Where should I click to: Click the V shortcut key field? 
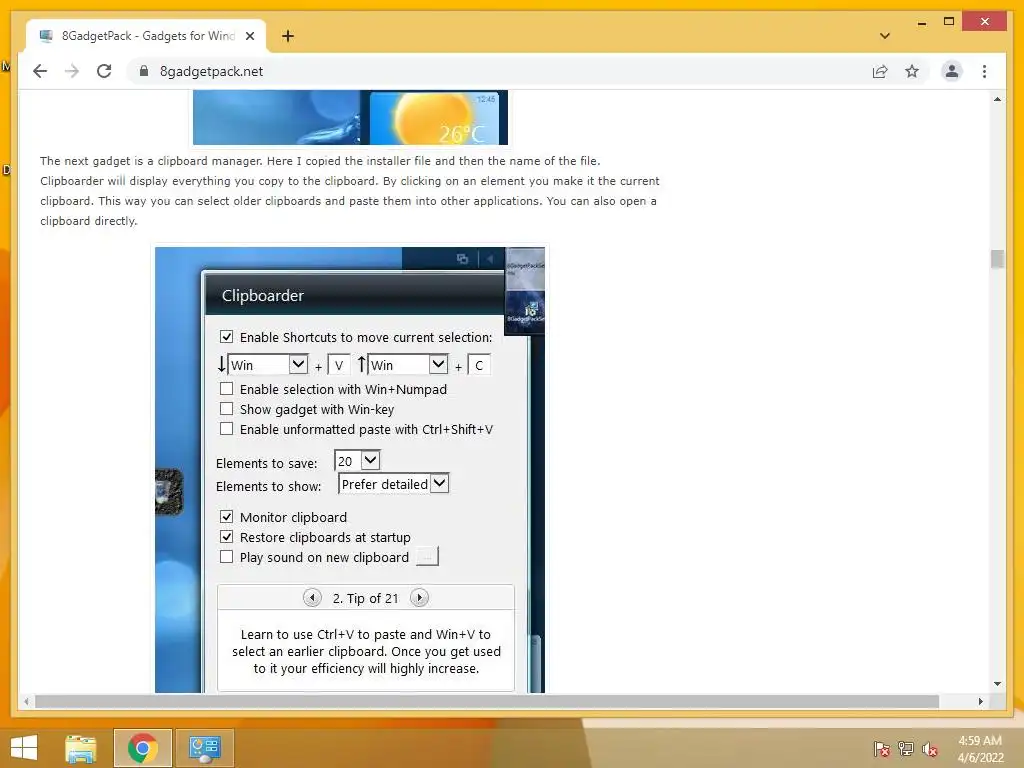click(x=338, y=365)
